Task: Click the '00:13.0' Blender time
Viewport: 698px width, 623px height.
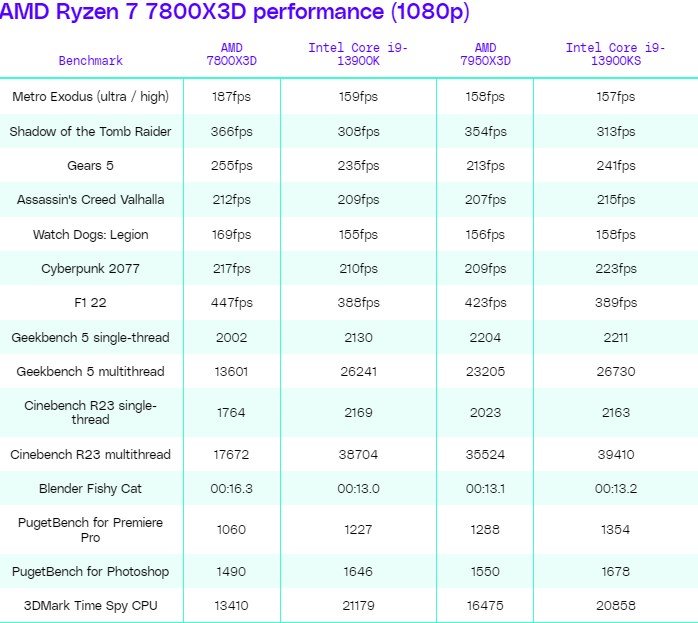Action: 358,489
